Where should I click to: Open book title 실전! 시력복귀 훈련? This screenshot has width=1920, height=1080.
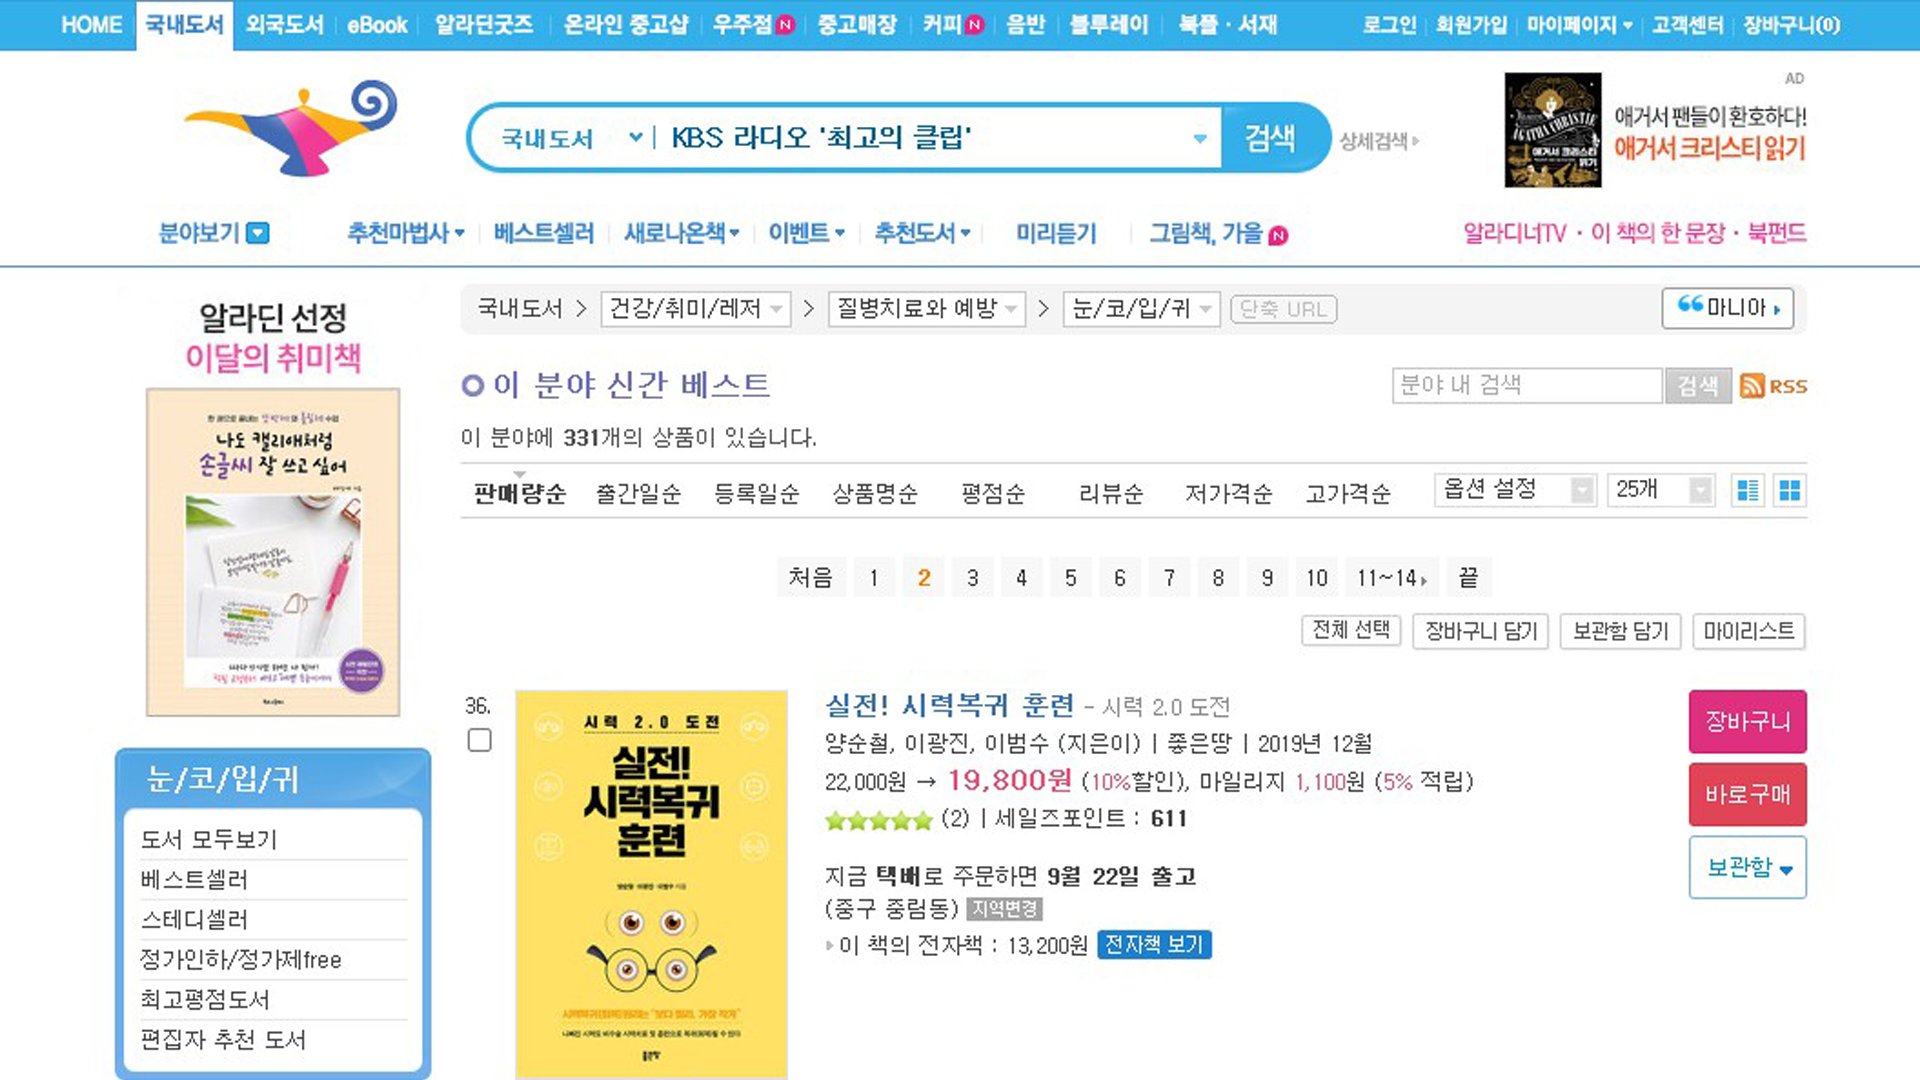coord(950,706)
